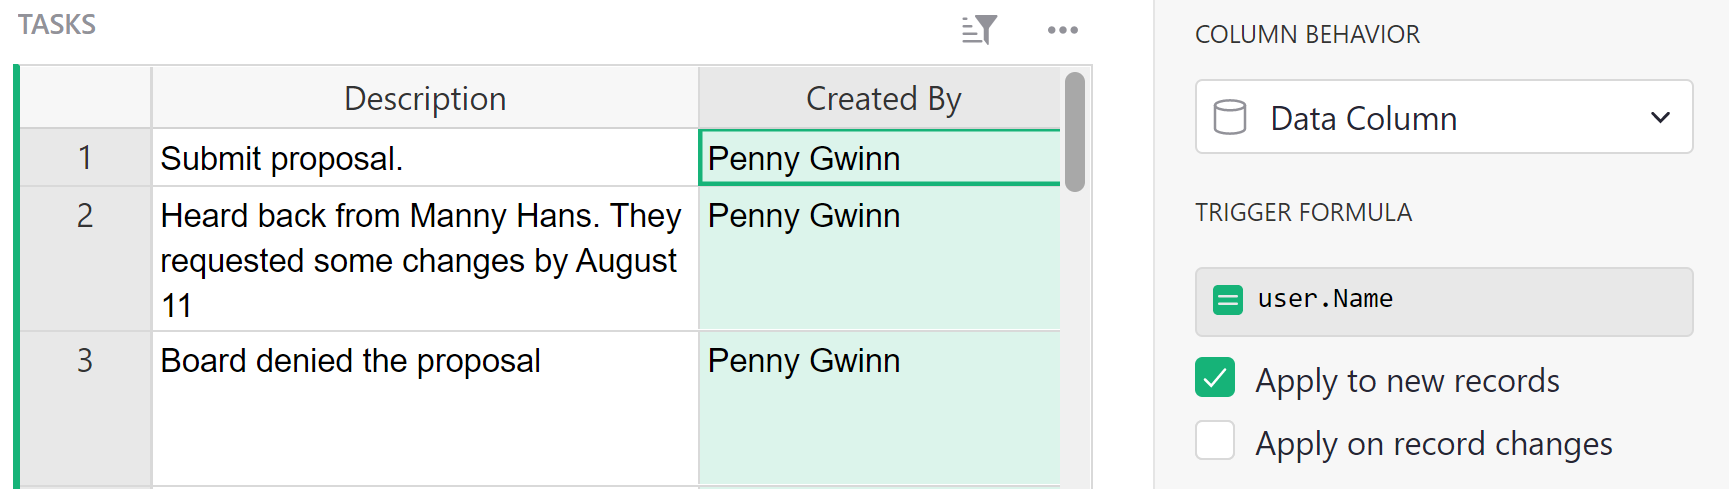Click the green formula equals icon
Viewport: 1729px width, 489px height.
(x=1227, y=300)
